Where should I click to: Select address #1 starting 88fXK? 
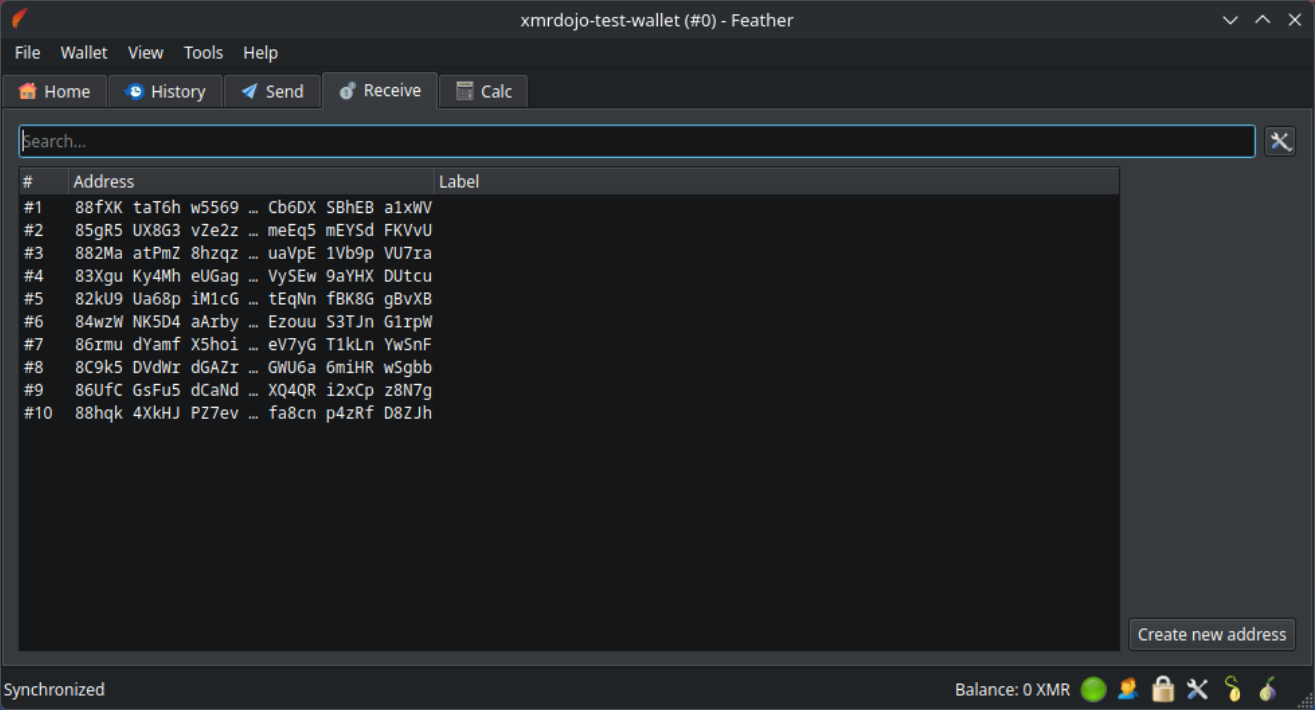(x=569, y=207)
